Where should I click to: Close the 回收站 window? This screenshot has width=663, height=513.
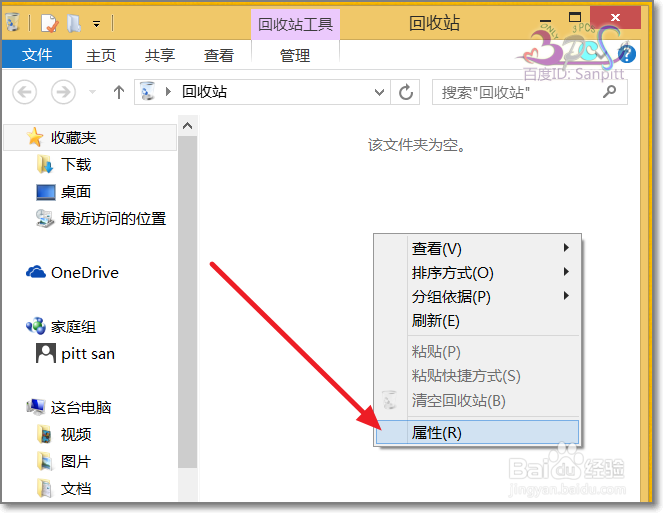[615, 17]
